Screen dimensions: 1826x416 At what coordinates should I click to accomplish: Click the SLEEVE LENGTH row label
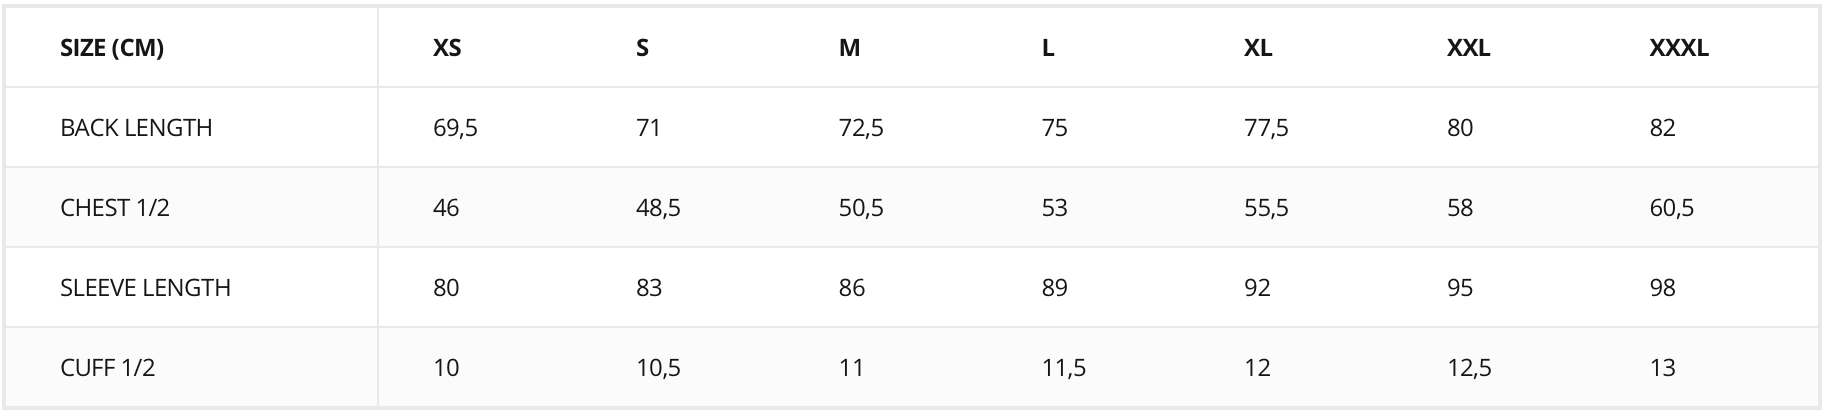coord(145,288)
